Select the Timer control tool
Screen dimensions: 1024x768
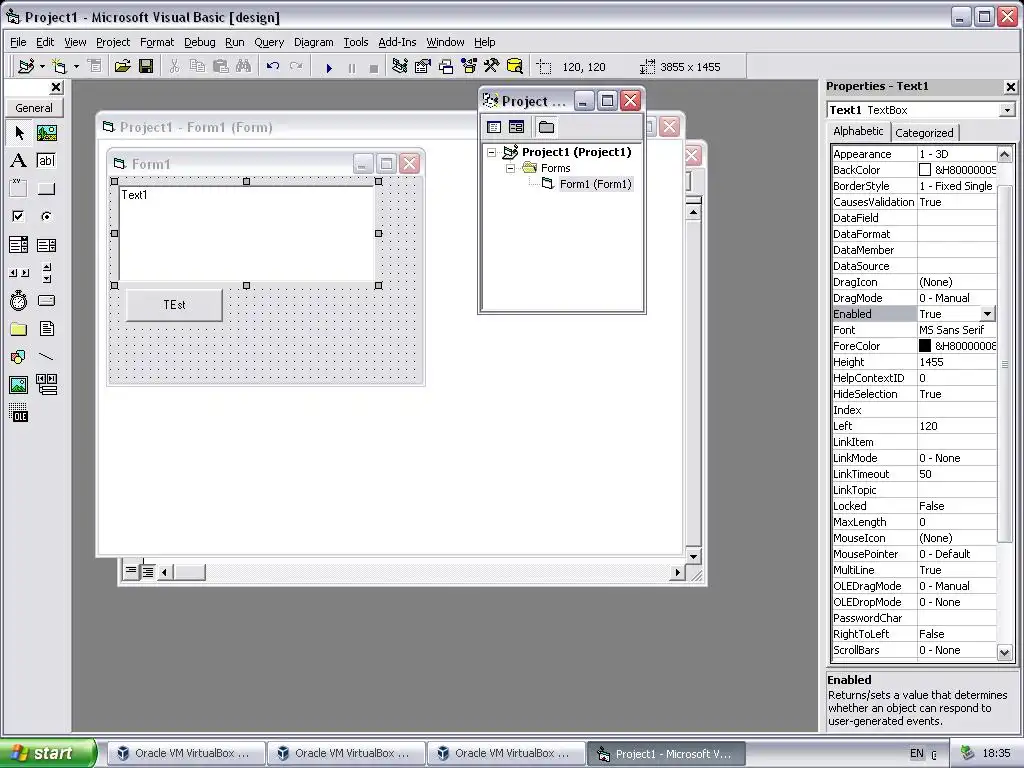click(19, 300)
